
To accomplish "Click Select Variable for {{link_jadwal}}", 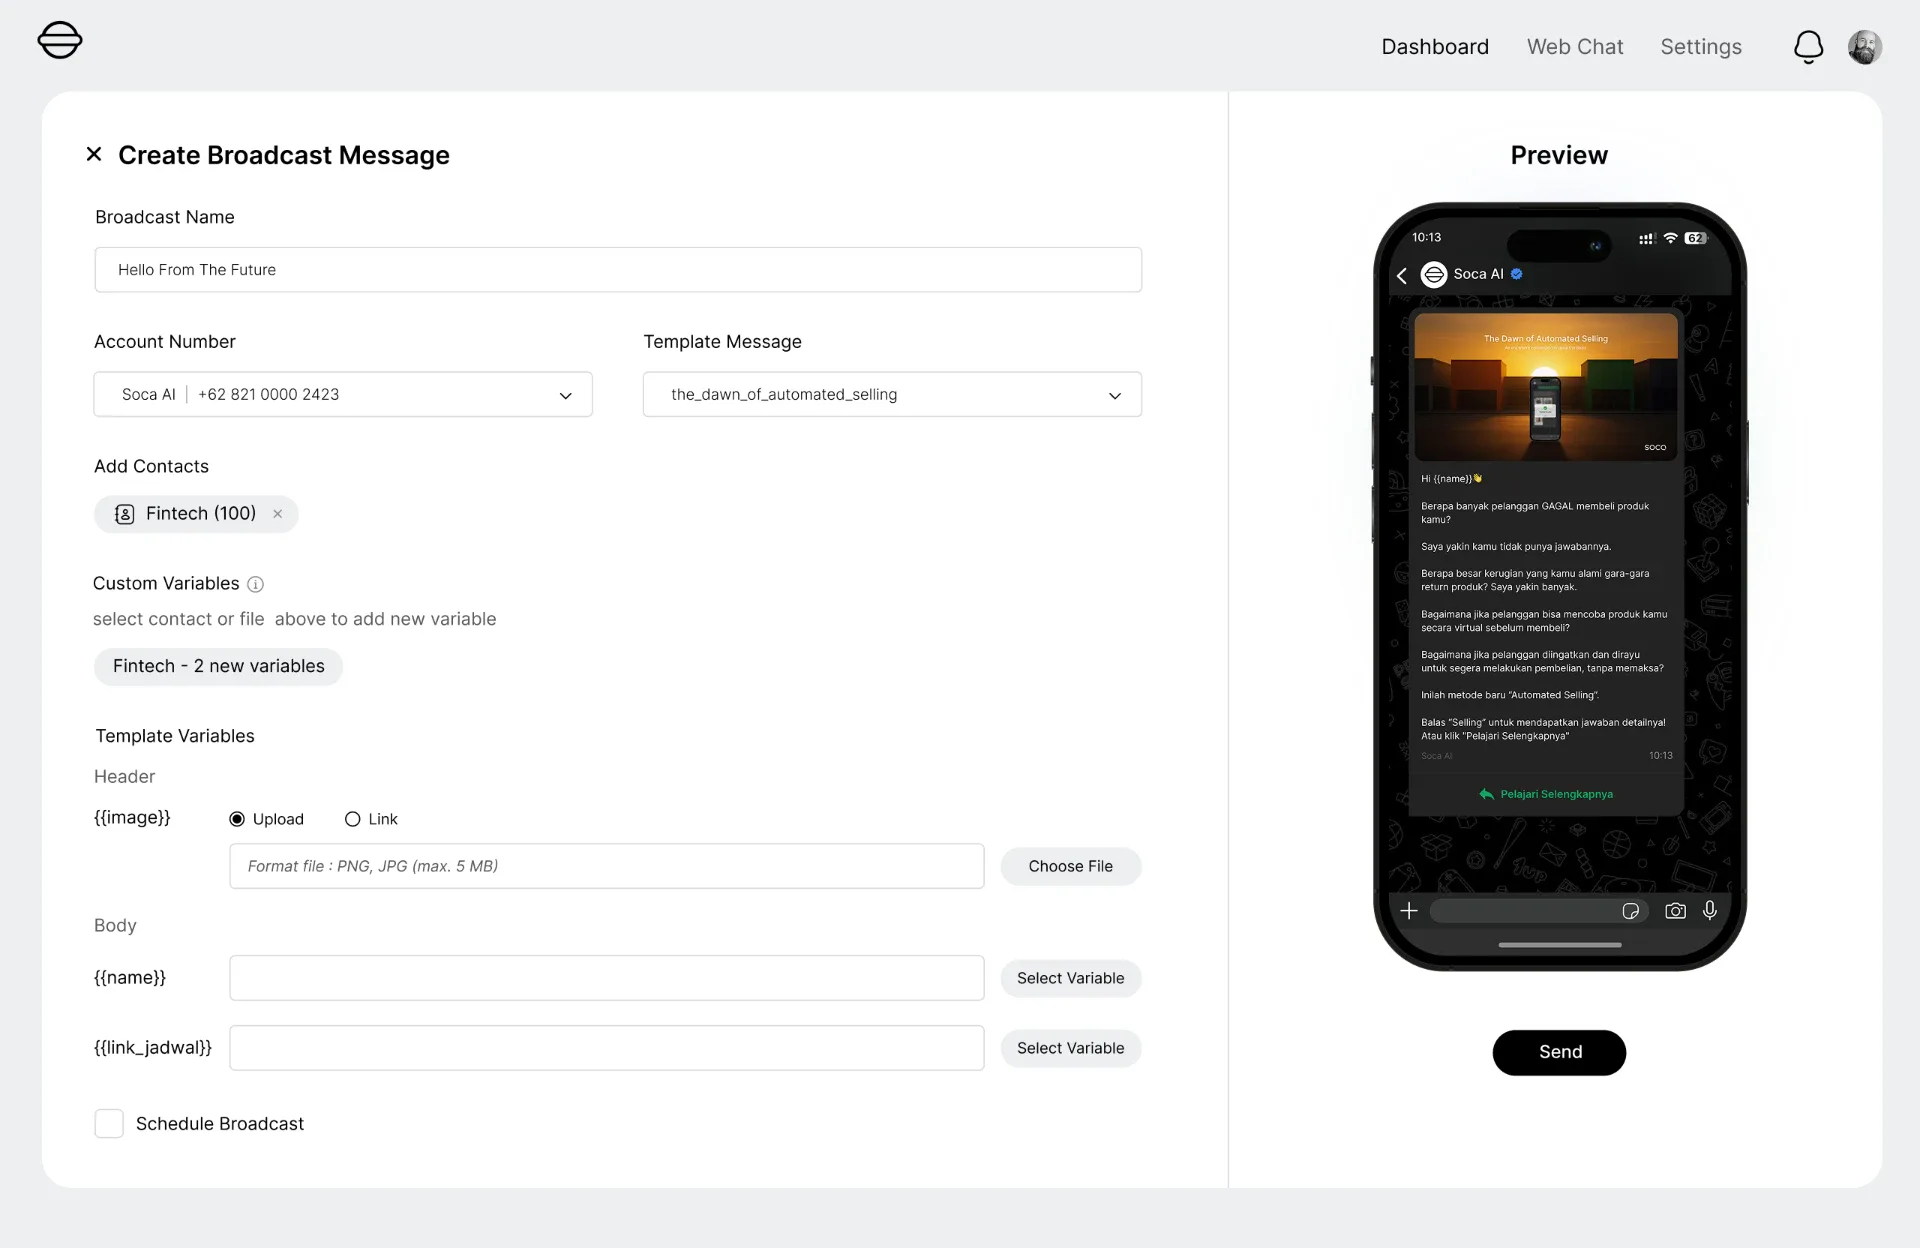I will [x=1071, y=1048].
